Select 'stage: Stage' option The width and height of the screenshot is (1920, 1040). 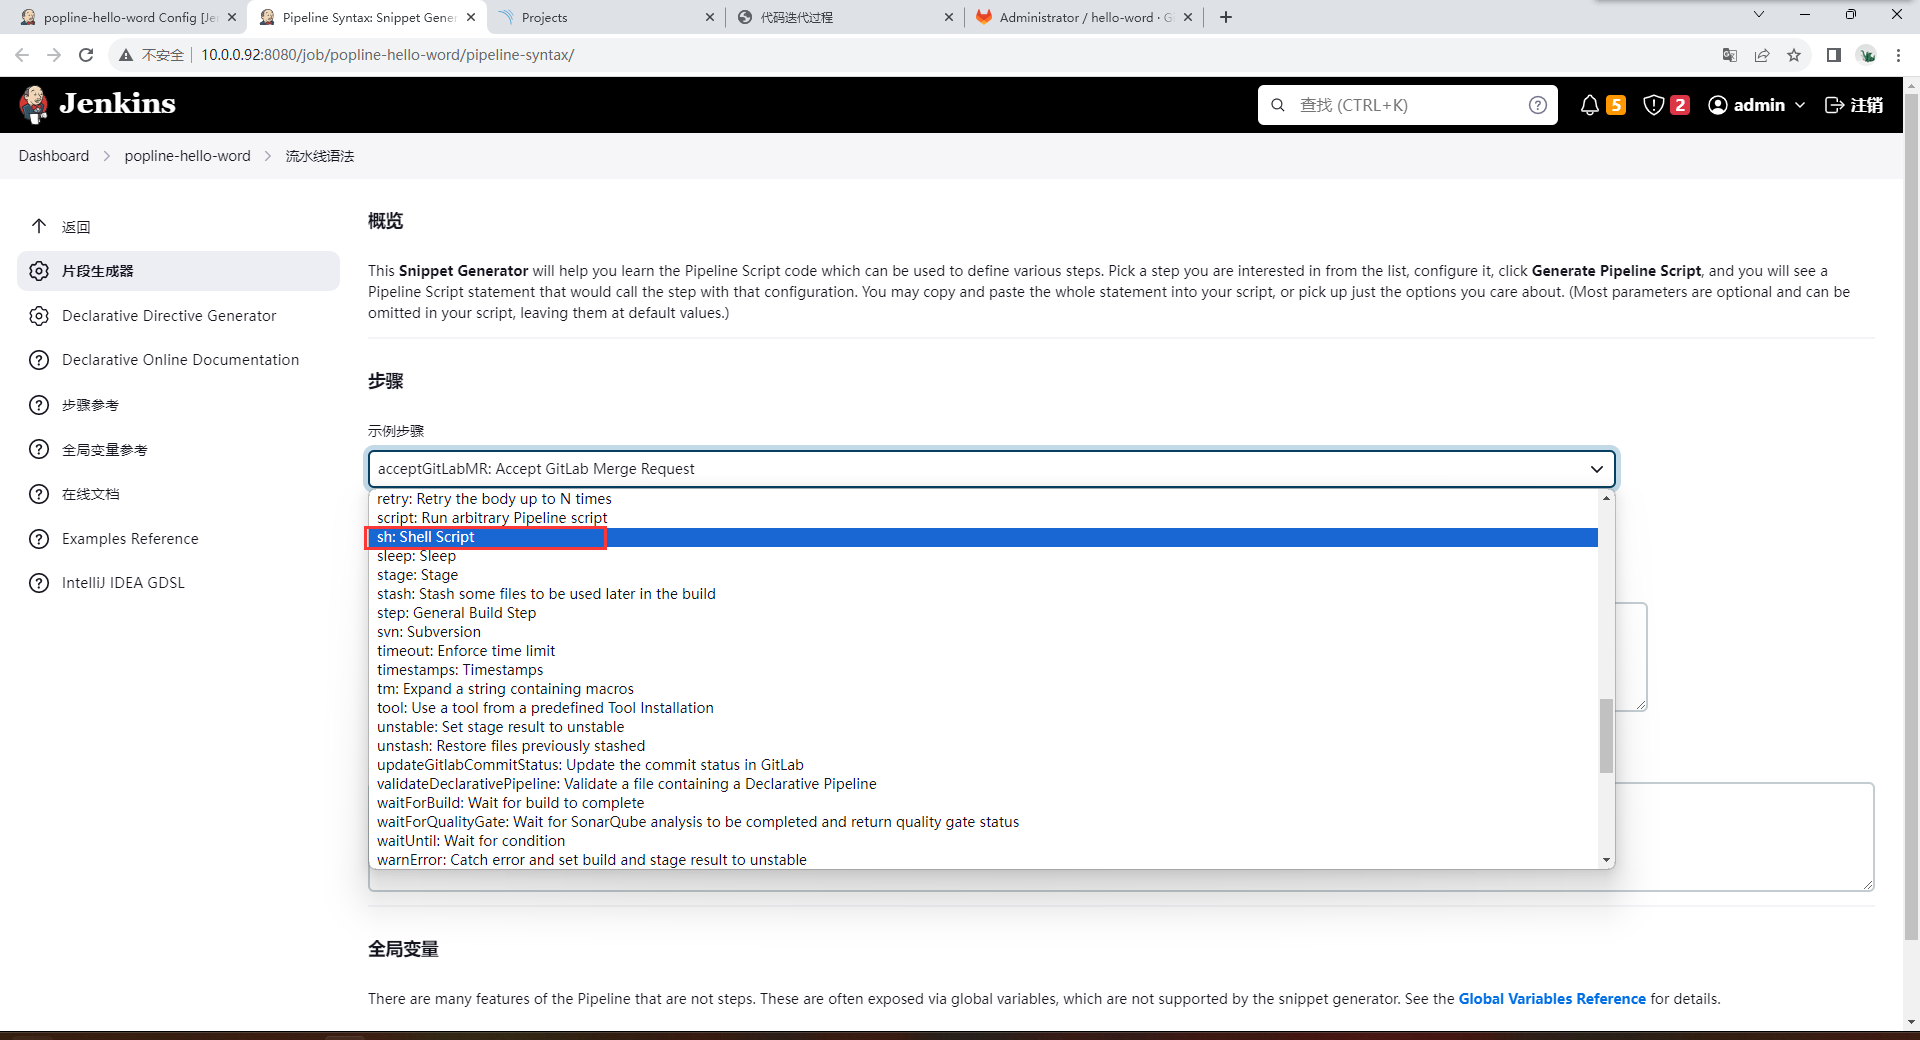[x=983, y=575]
